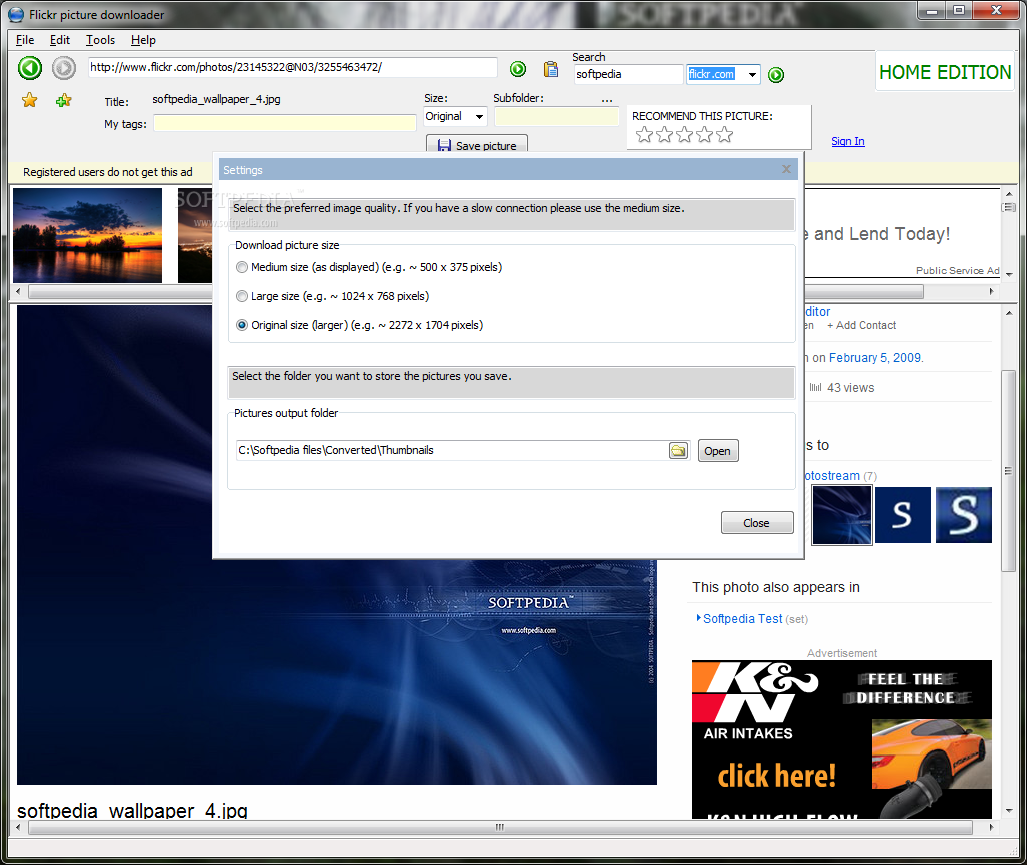Click the Subfolder input field

[557, 117]
